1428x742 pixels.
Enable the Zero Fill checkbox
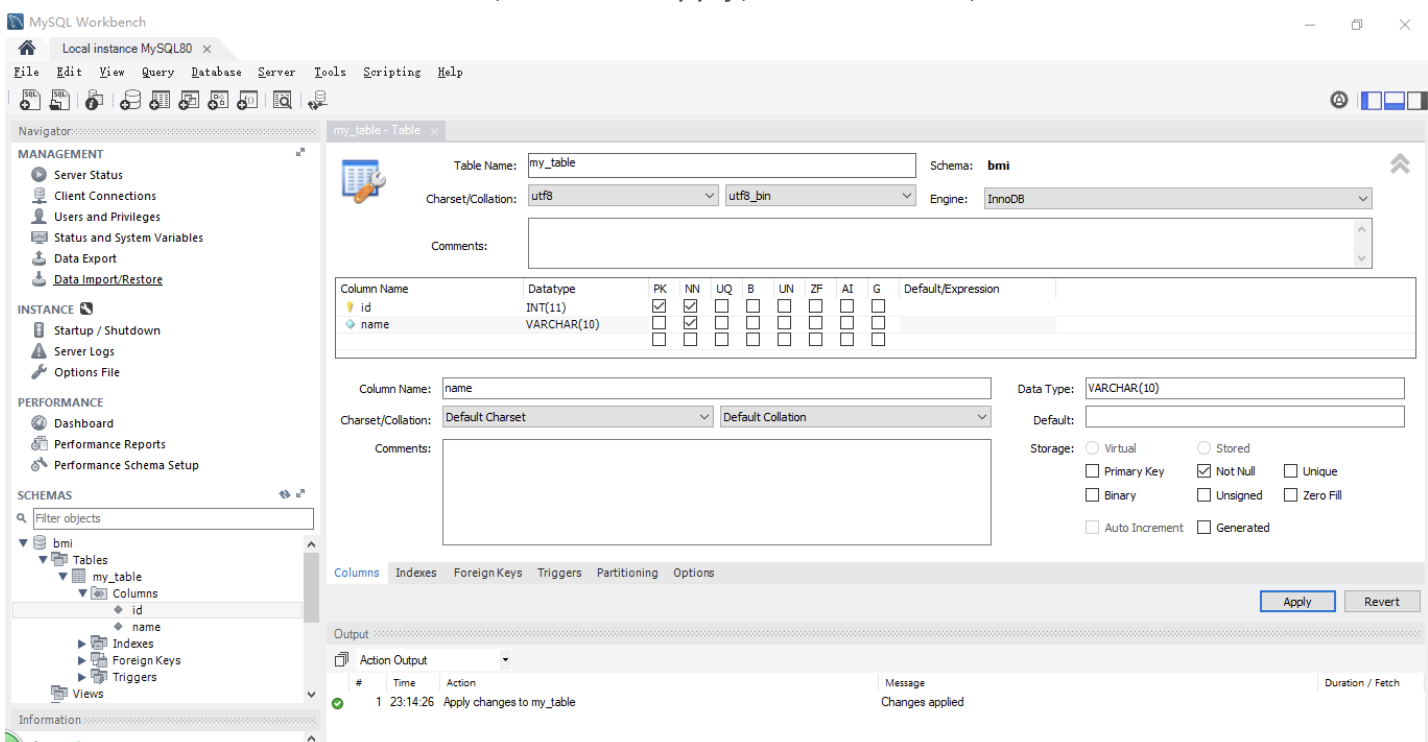(x=1291, y=495)
